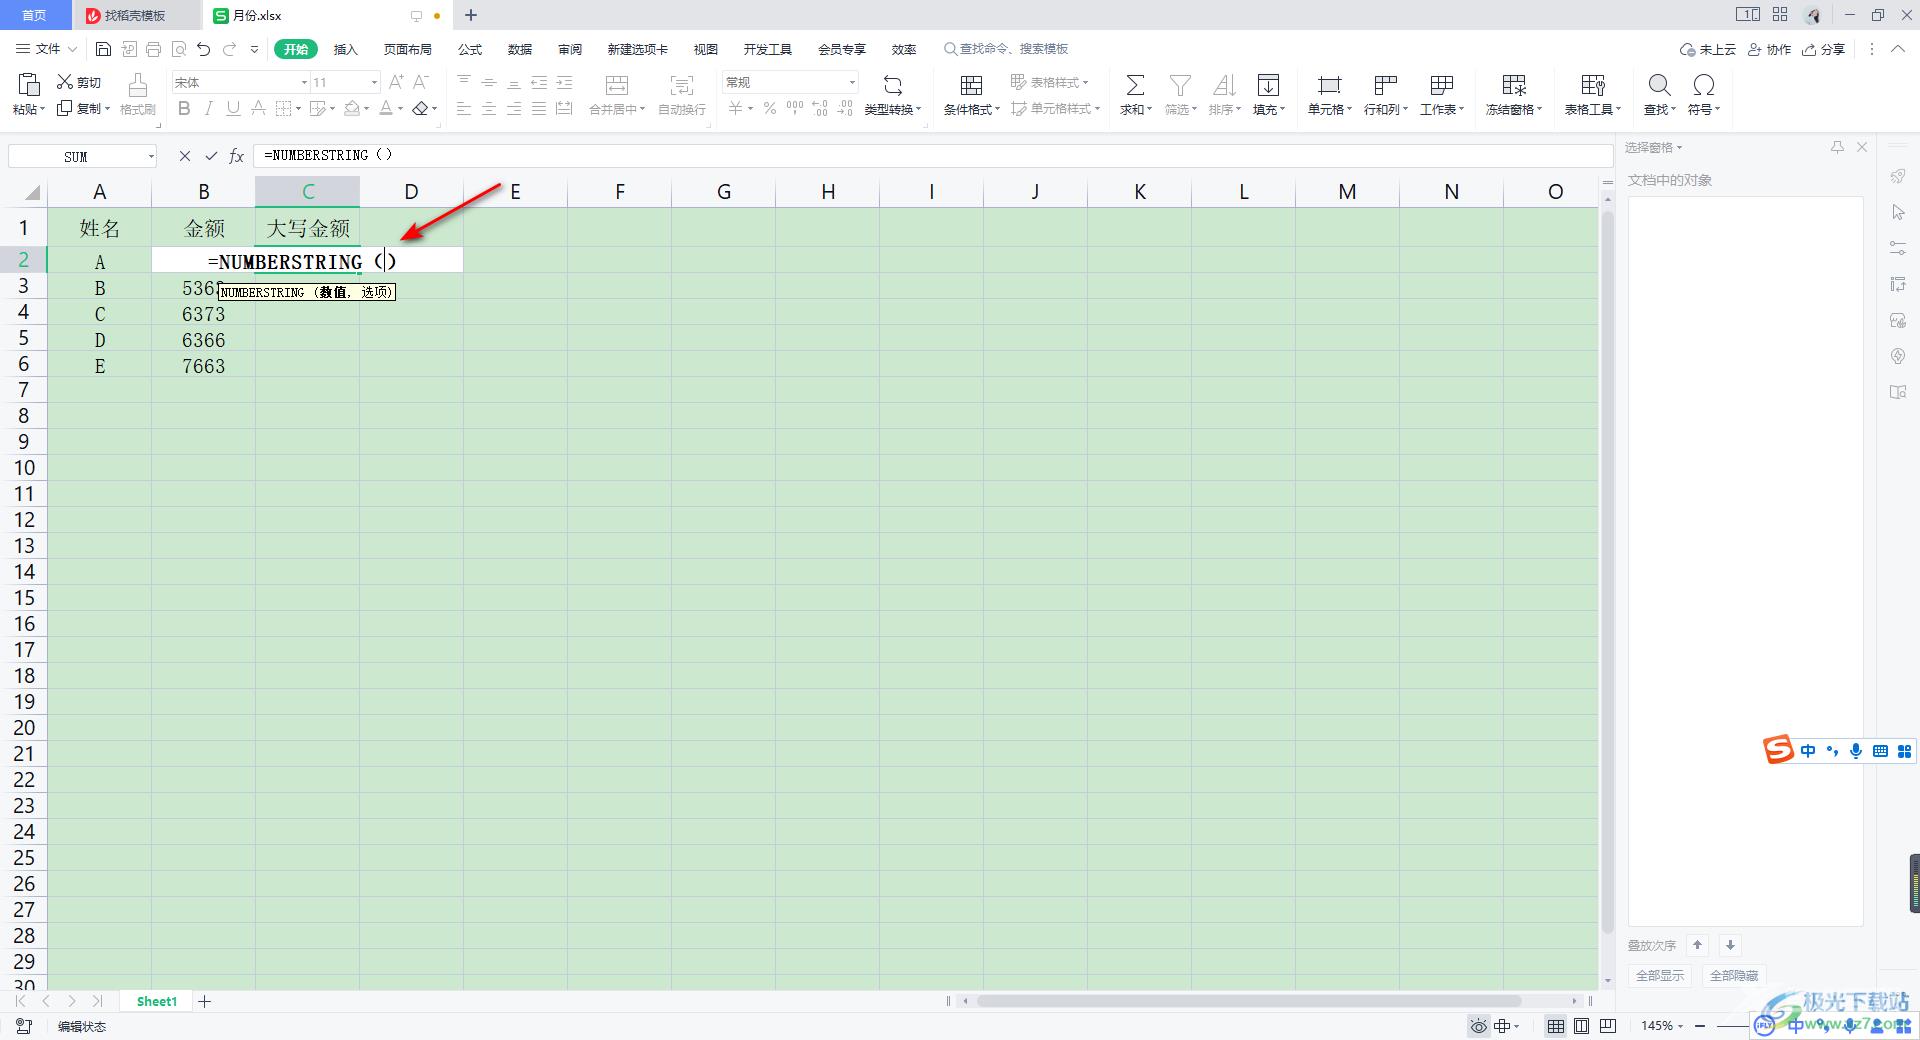Viewport: 1920px width, 1040px height.
Task: Switch to page layout view in status bar
Action: [x=1582, y=1026]
